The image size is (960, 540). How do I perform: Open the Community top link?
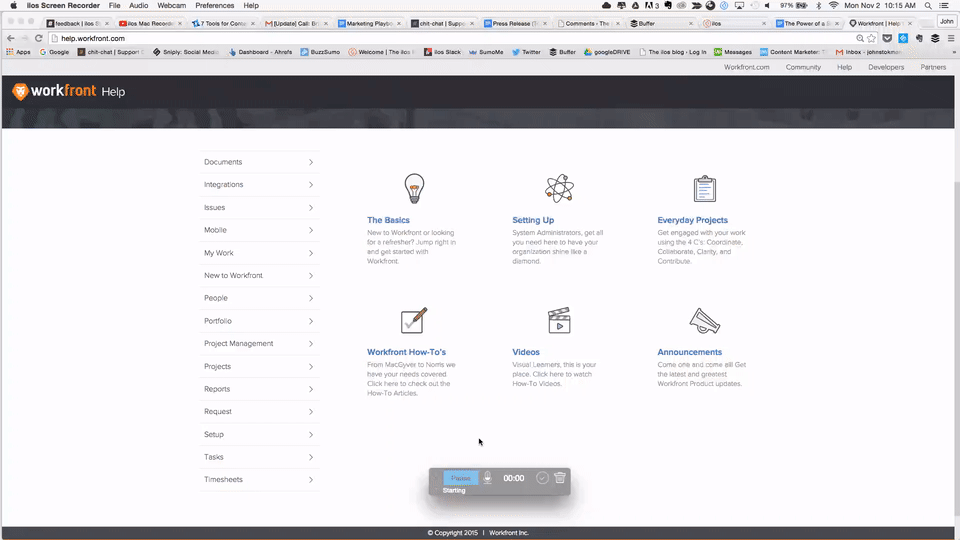(803, 67)
